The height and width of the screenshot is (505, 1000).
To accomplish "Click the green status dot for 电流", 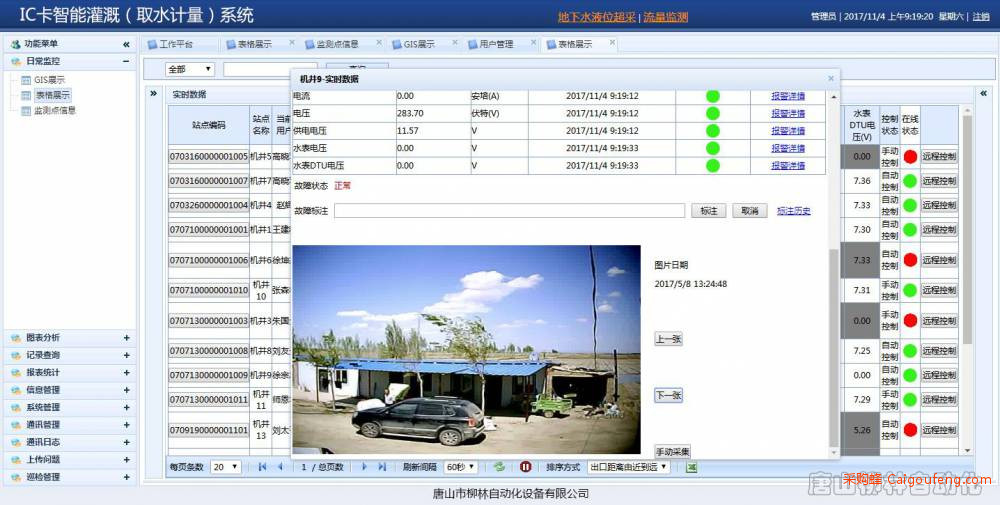I will (712, 96).
